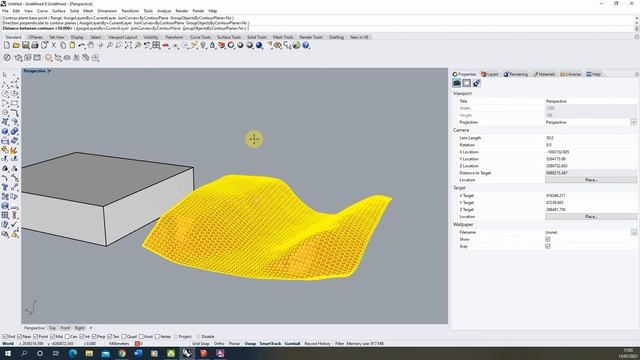Click the Camera Location Place button
640x360 pixels.
pos(591,180)
